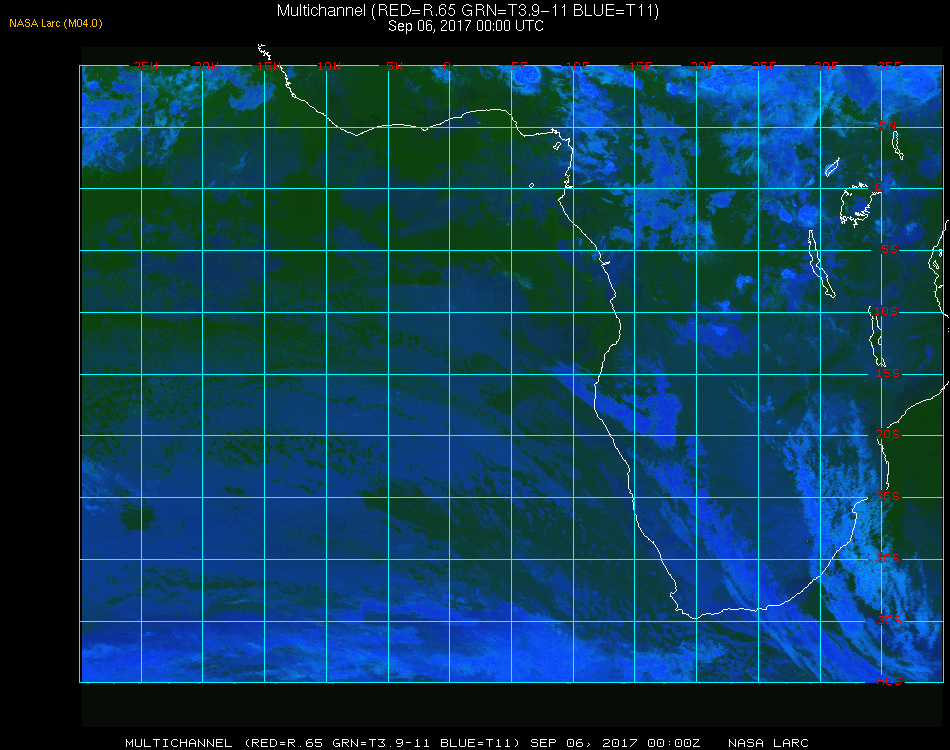Click the 15S latitude label
This screenshot has height=750, width=950.
pos(888,373)
